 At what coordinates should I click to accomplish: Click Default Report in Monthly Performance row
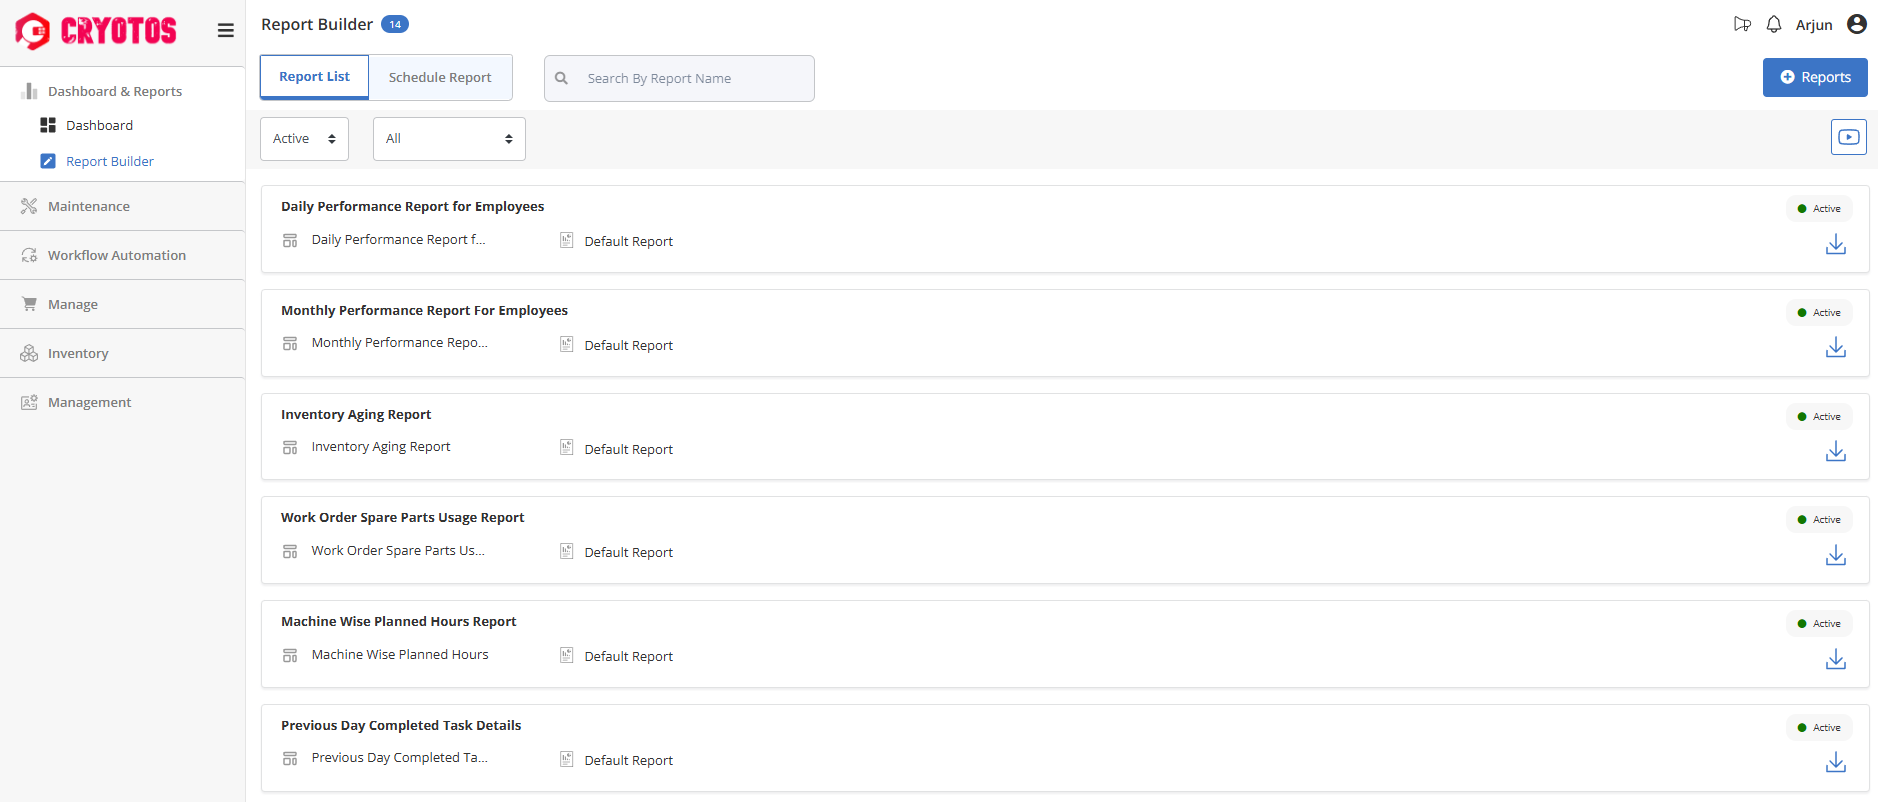(x=628, y=345)
